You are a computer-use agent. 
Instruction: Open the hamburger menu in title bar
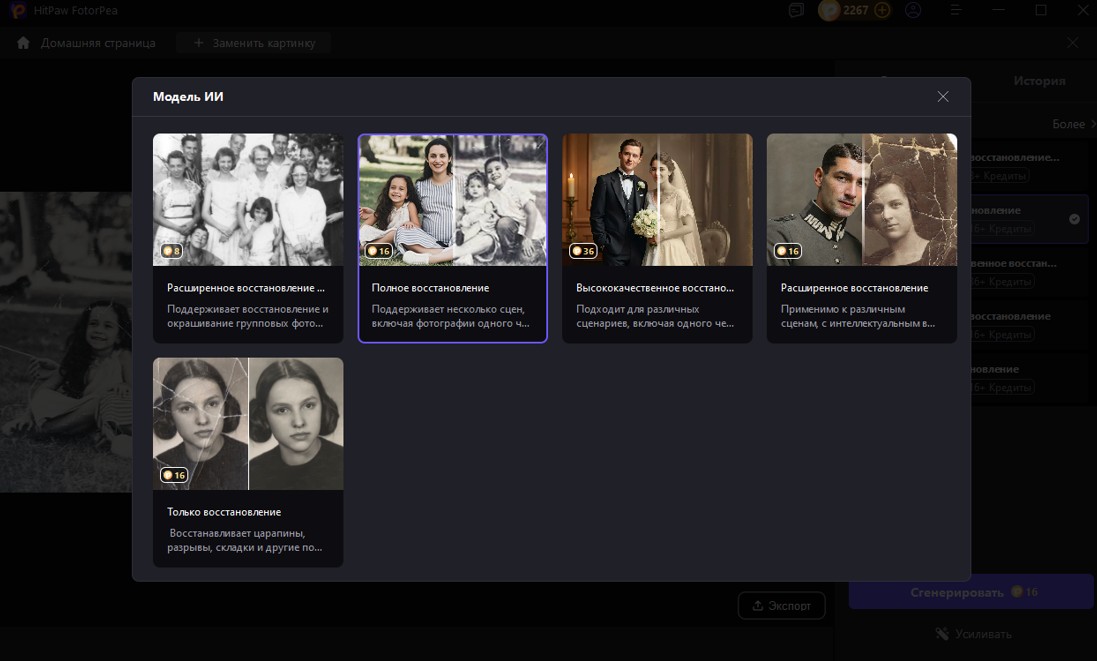(x=956, y=10)
